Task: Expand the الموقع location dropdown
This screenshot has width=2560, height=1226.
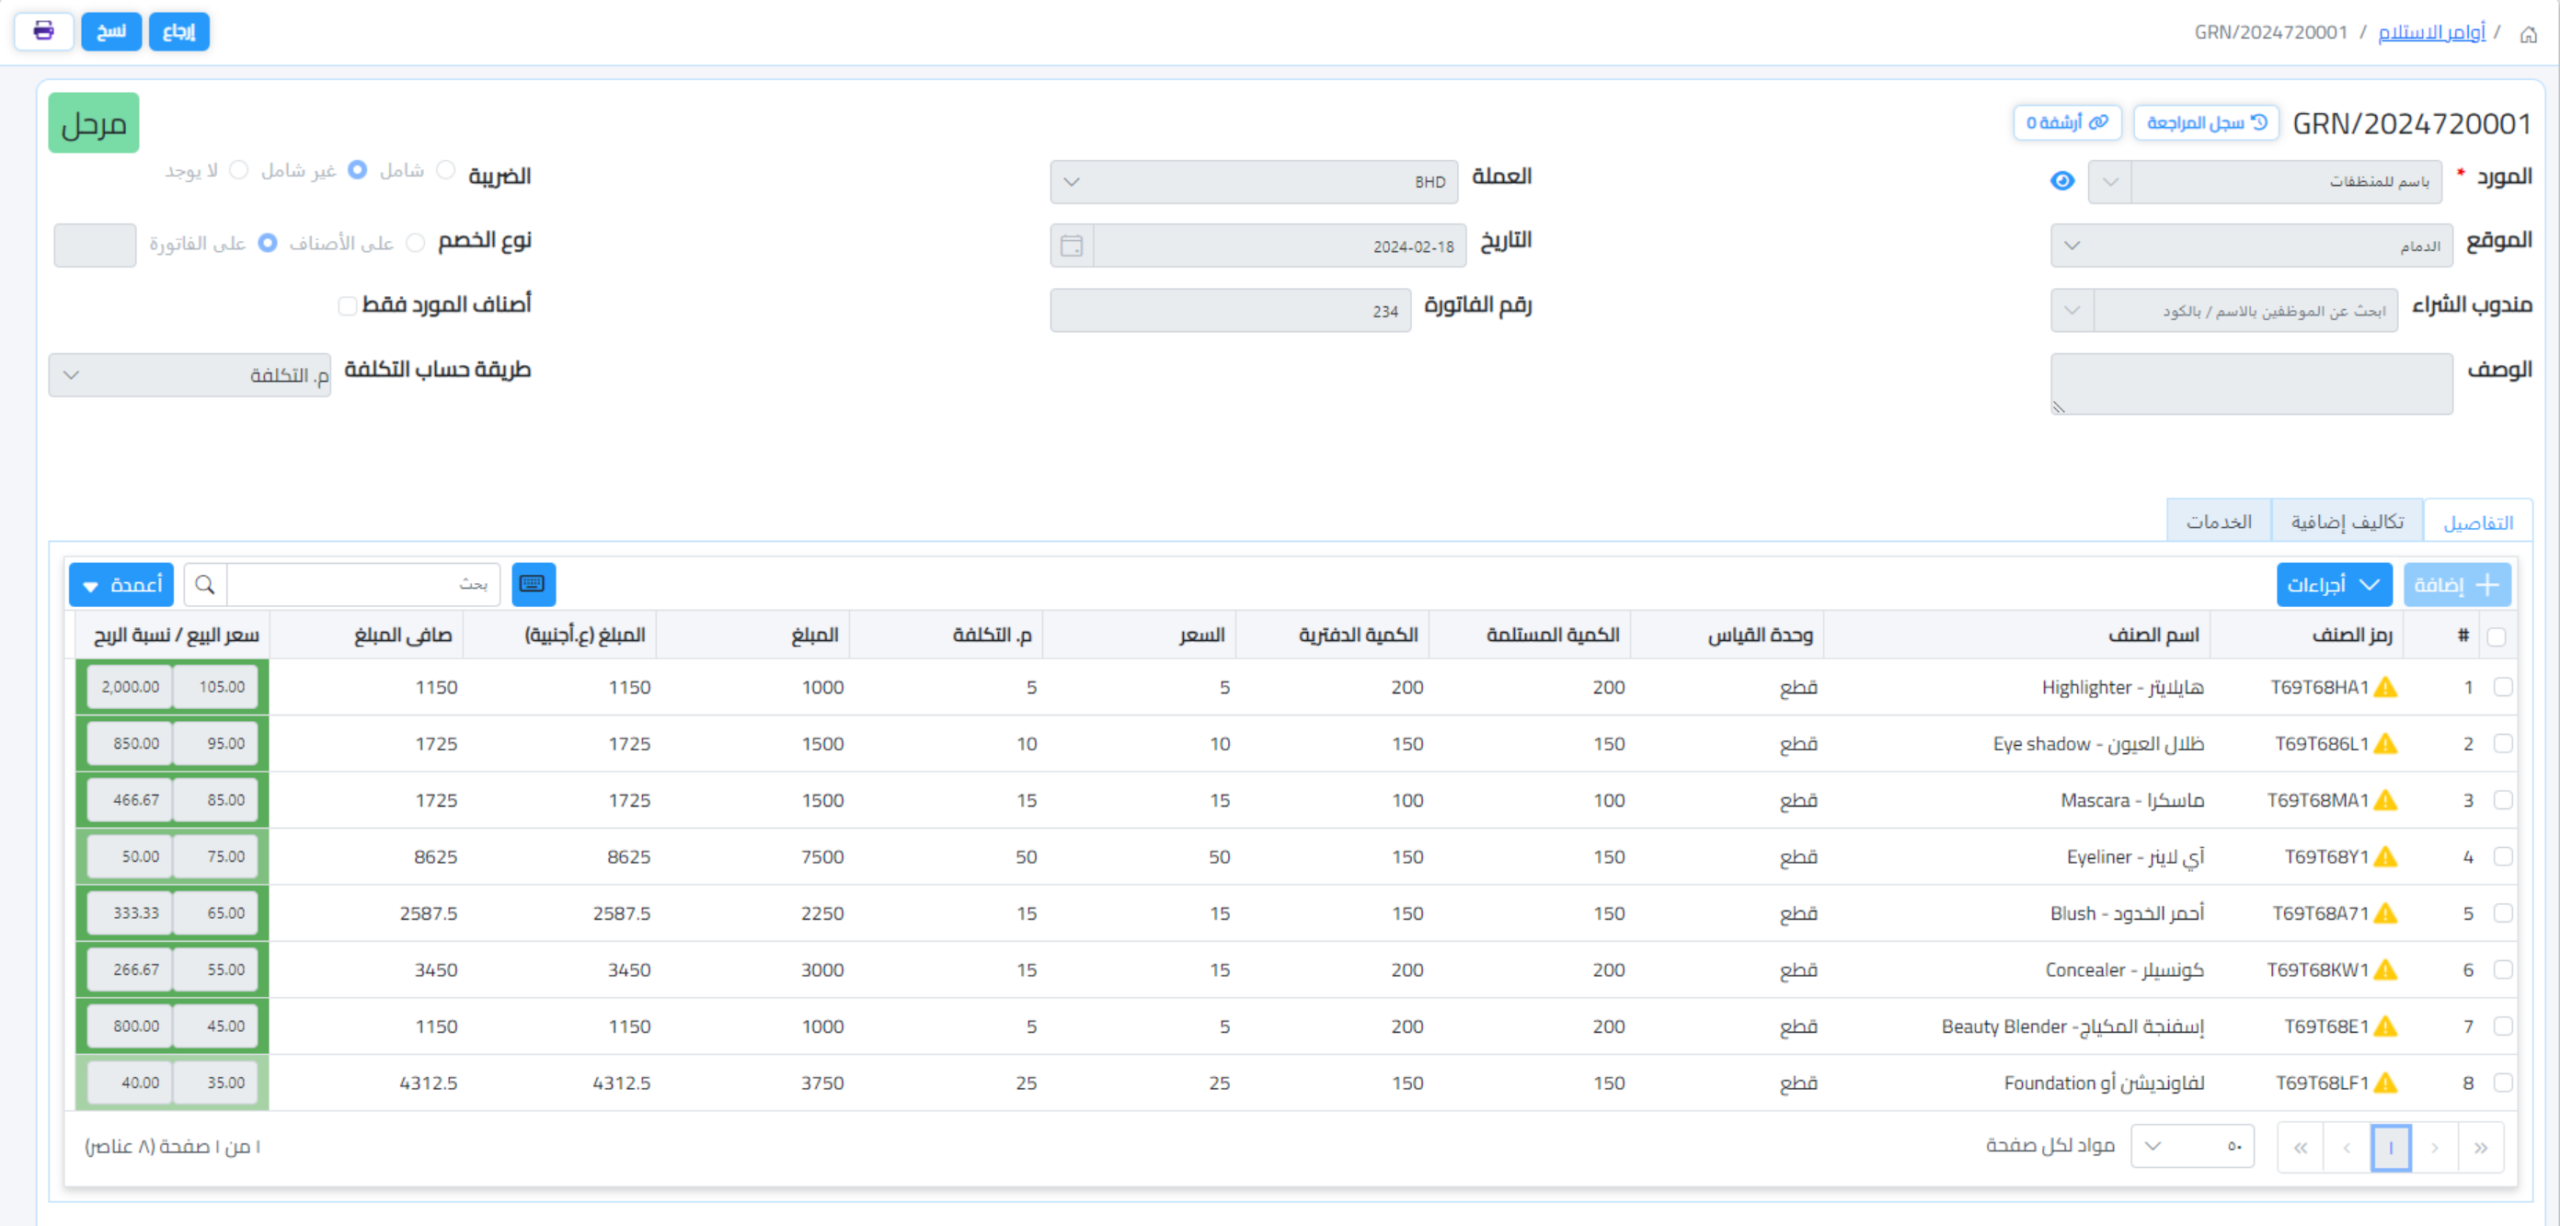Action: coord(2250,246)
